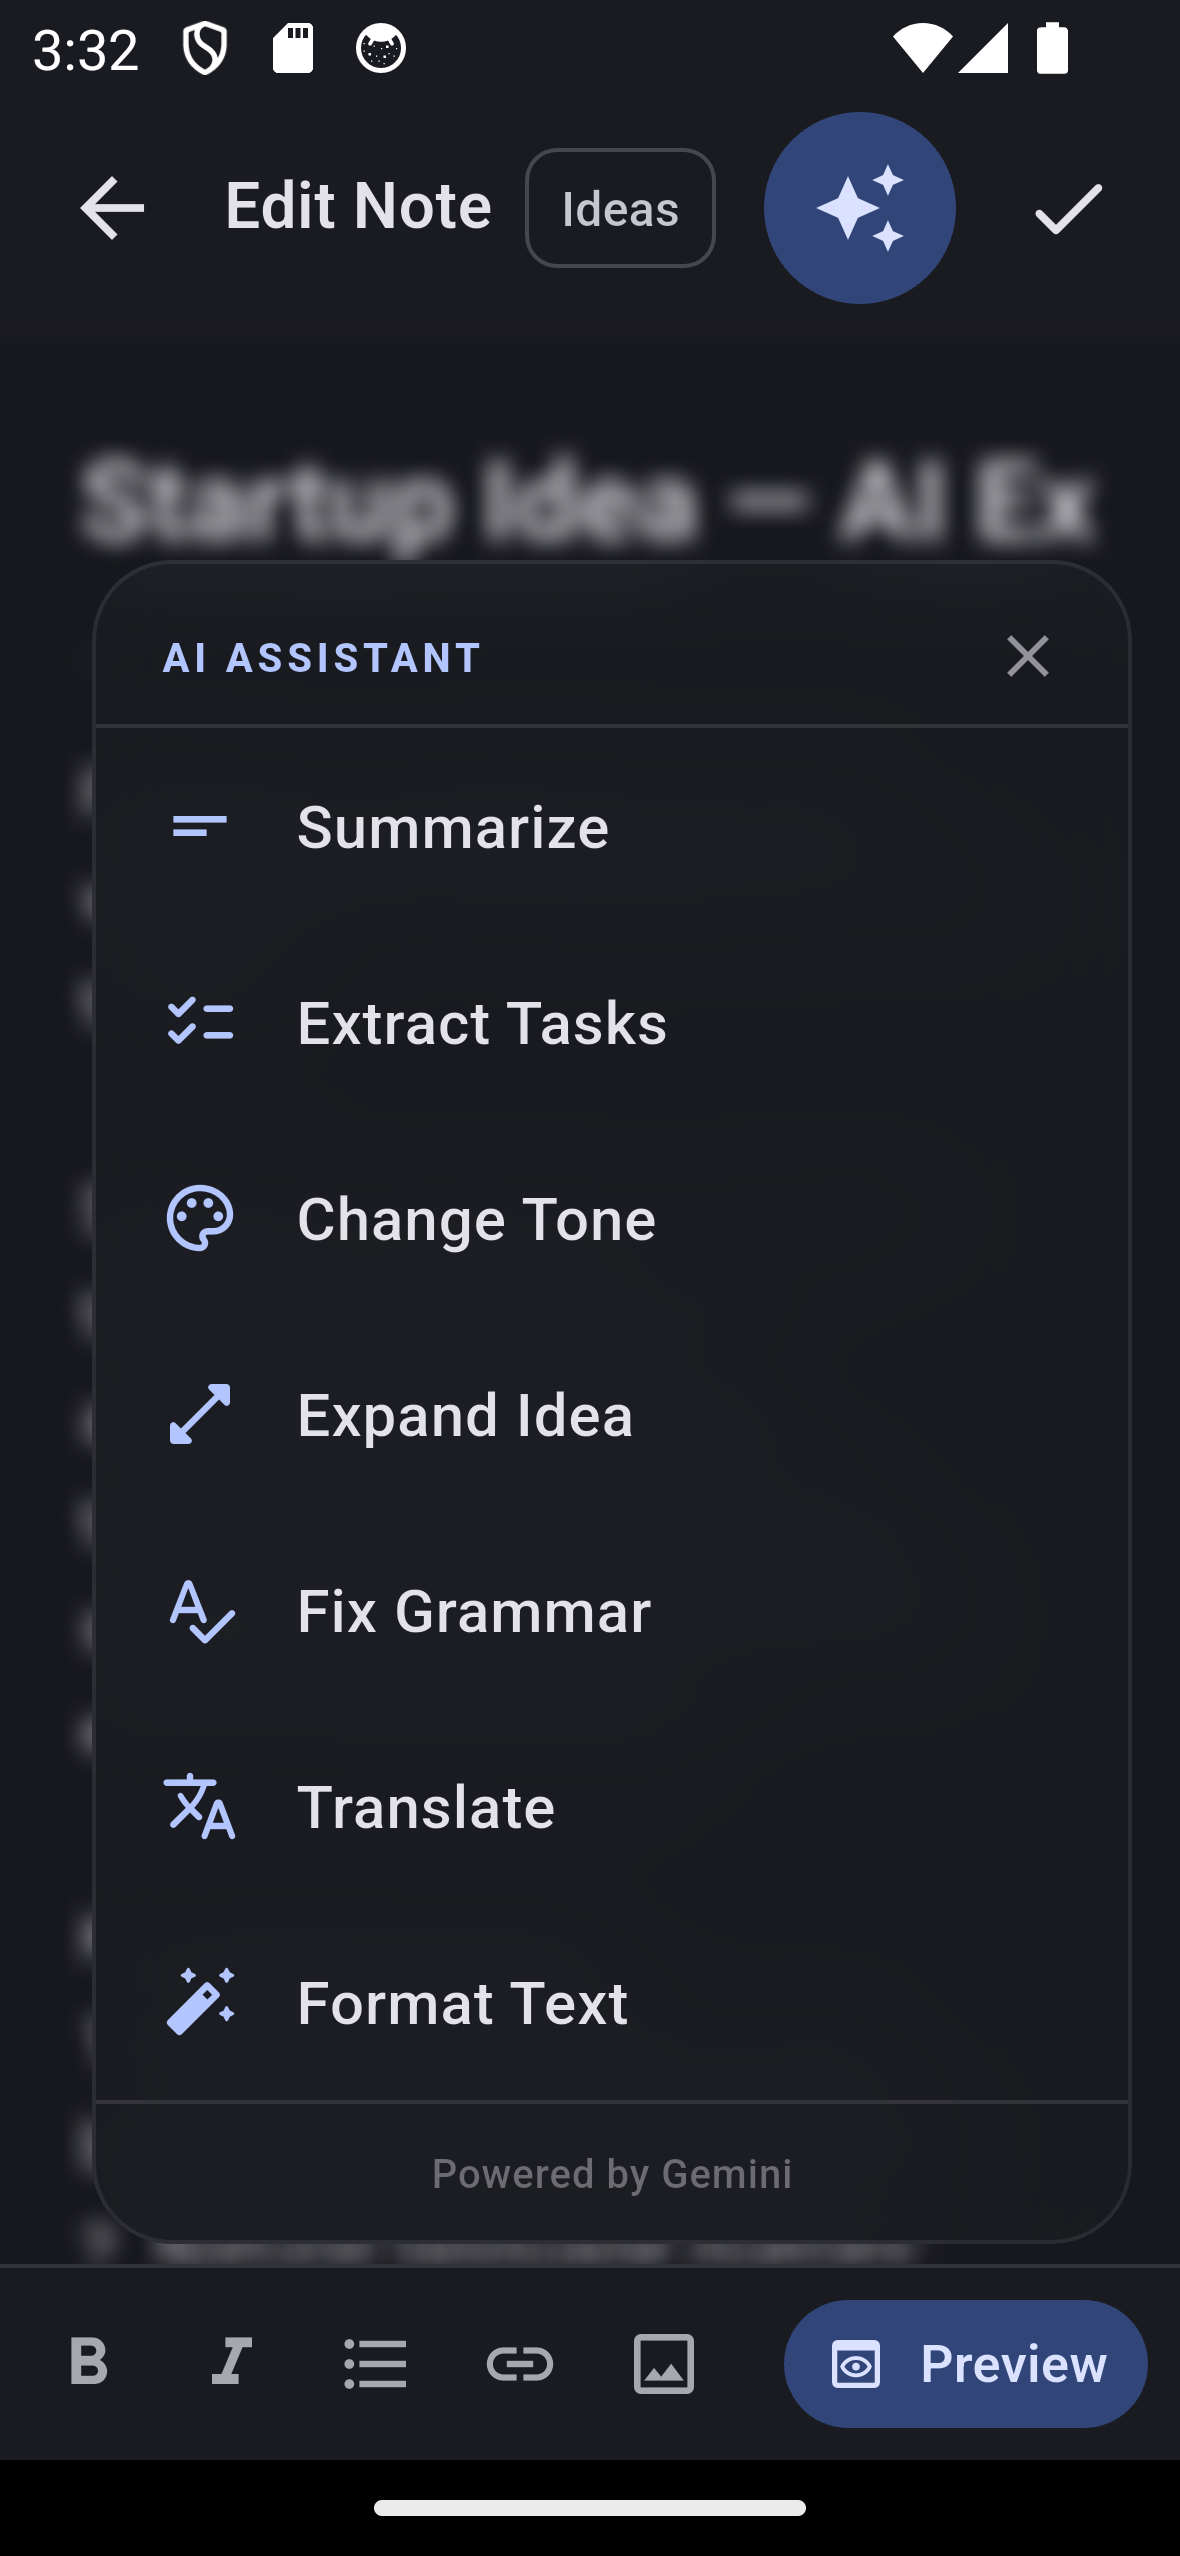
Task: Open the Preview mode
Action: [x=965, y=2363]
